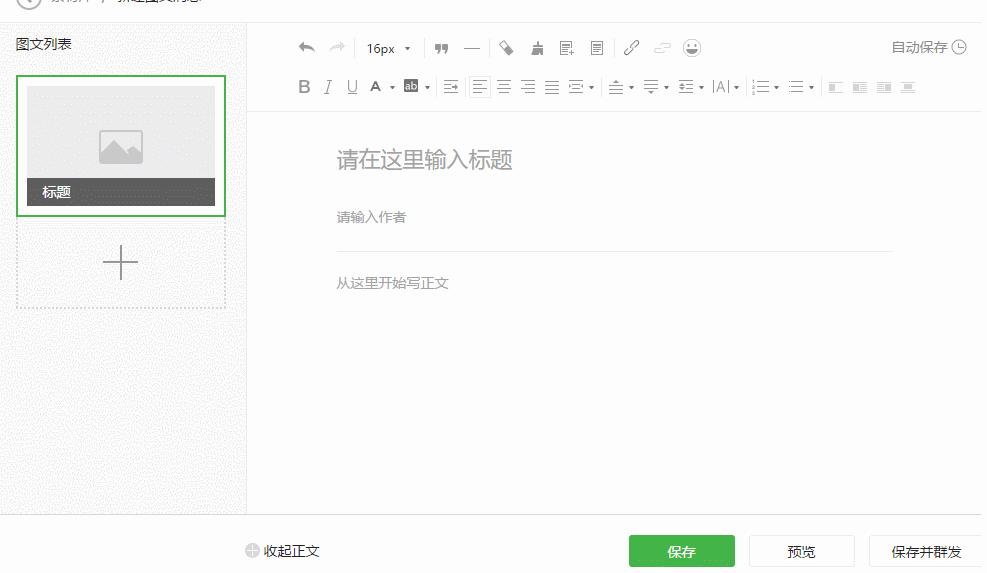
Task: Open the spacing-before-paragraph dropdown arrow
Action: tap(631, 88)
